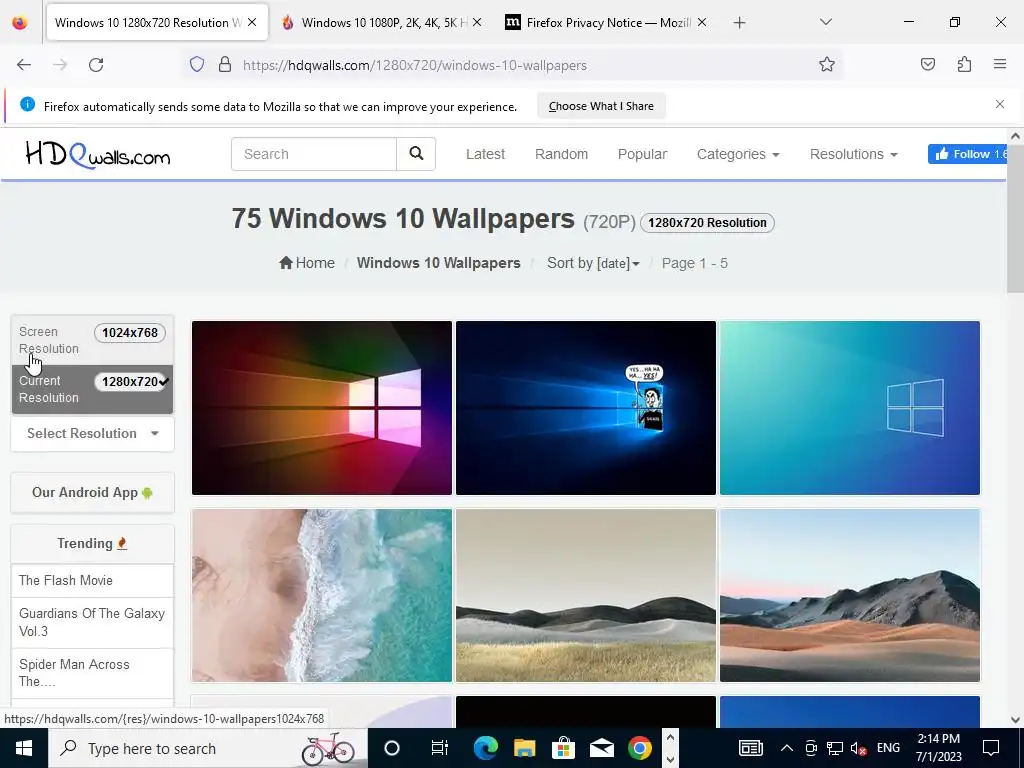Image resolution: width=1024 pixels, height=768 pixels.
Task: Close the Firefox Privacy Notice tab
Action: (702, 22)
